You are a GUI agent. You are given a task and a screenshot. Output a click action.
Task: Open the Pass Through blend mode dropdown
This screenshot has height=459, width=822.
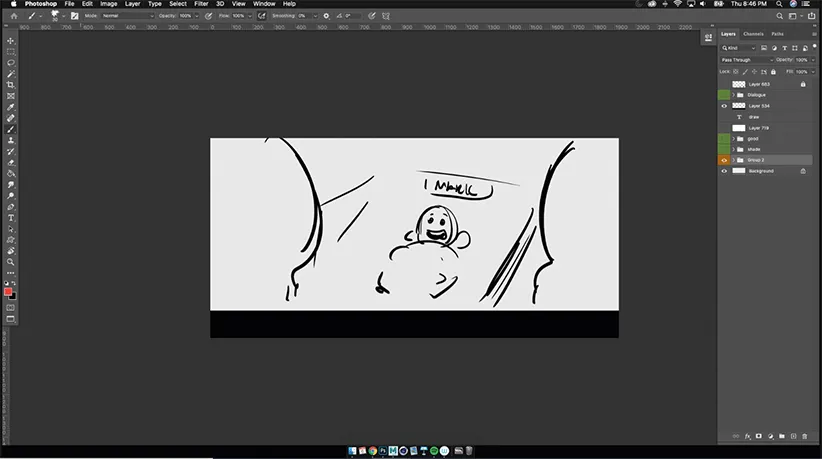pyautogui.click(x=746, y=60)
